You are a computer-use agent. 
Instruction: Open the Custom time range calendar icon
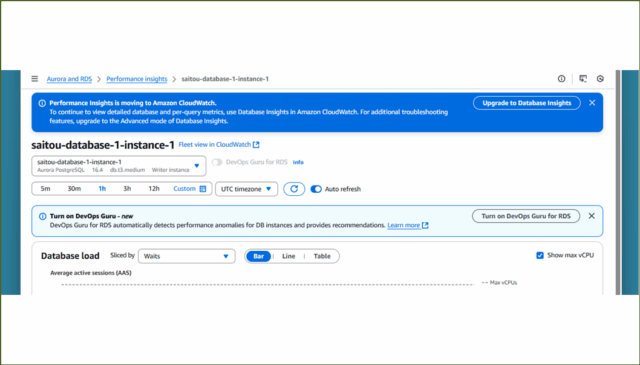coord(203,189)
